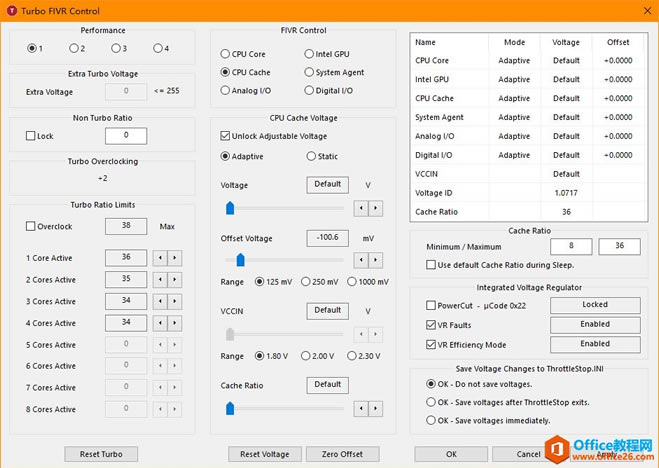659x468 pixels.
Task: Increase the 1 Core Active ratio arrow
Action: tap(175, 258)
